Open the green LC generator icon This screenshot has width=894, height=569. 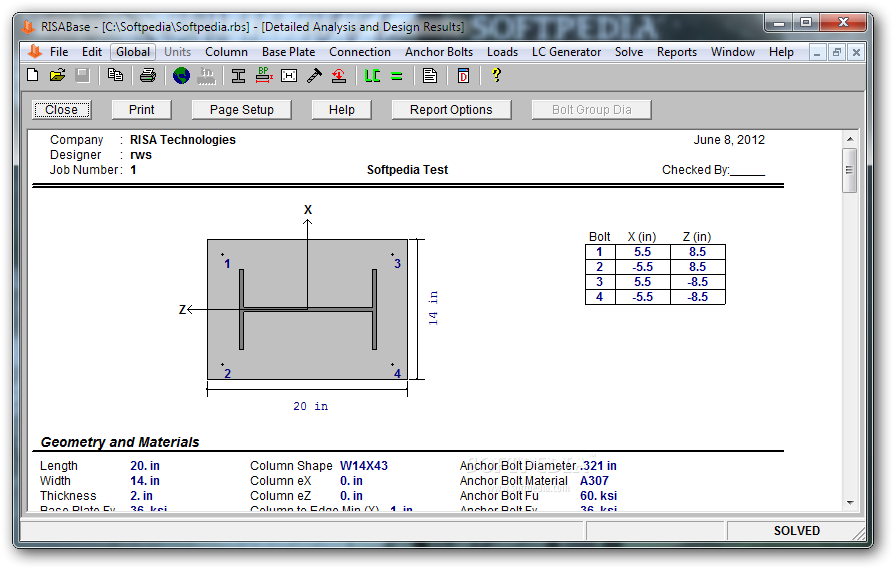(x=372, y=75)
